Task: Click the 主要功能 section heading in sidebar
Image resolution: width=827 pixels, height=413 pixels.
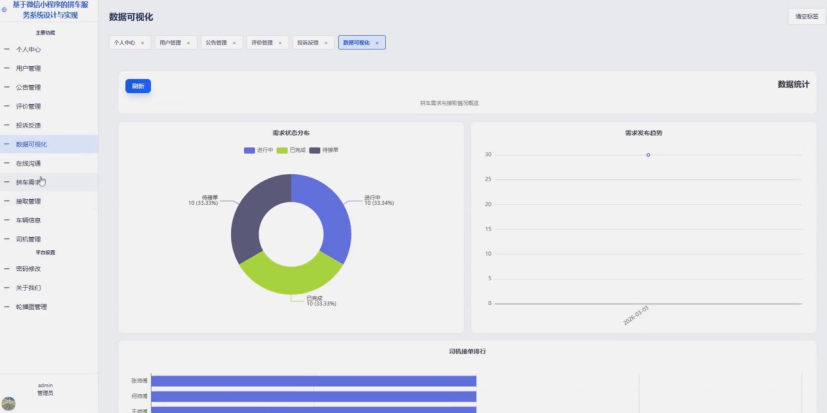Action: [x=45, y=33]
